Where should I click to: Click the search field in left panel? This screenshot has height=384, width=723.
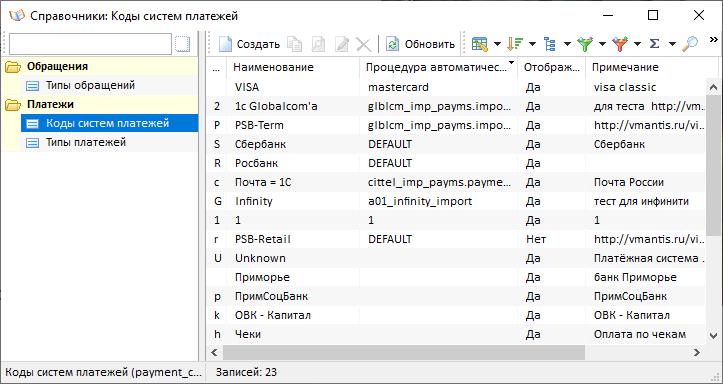90,44
